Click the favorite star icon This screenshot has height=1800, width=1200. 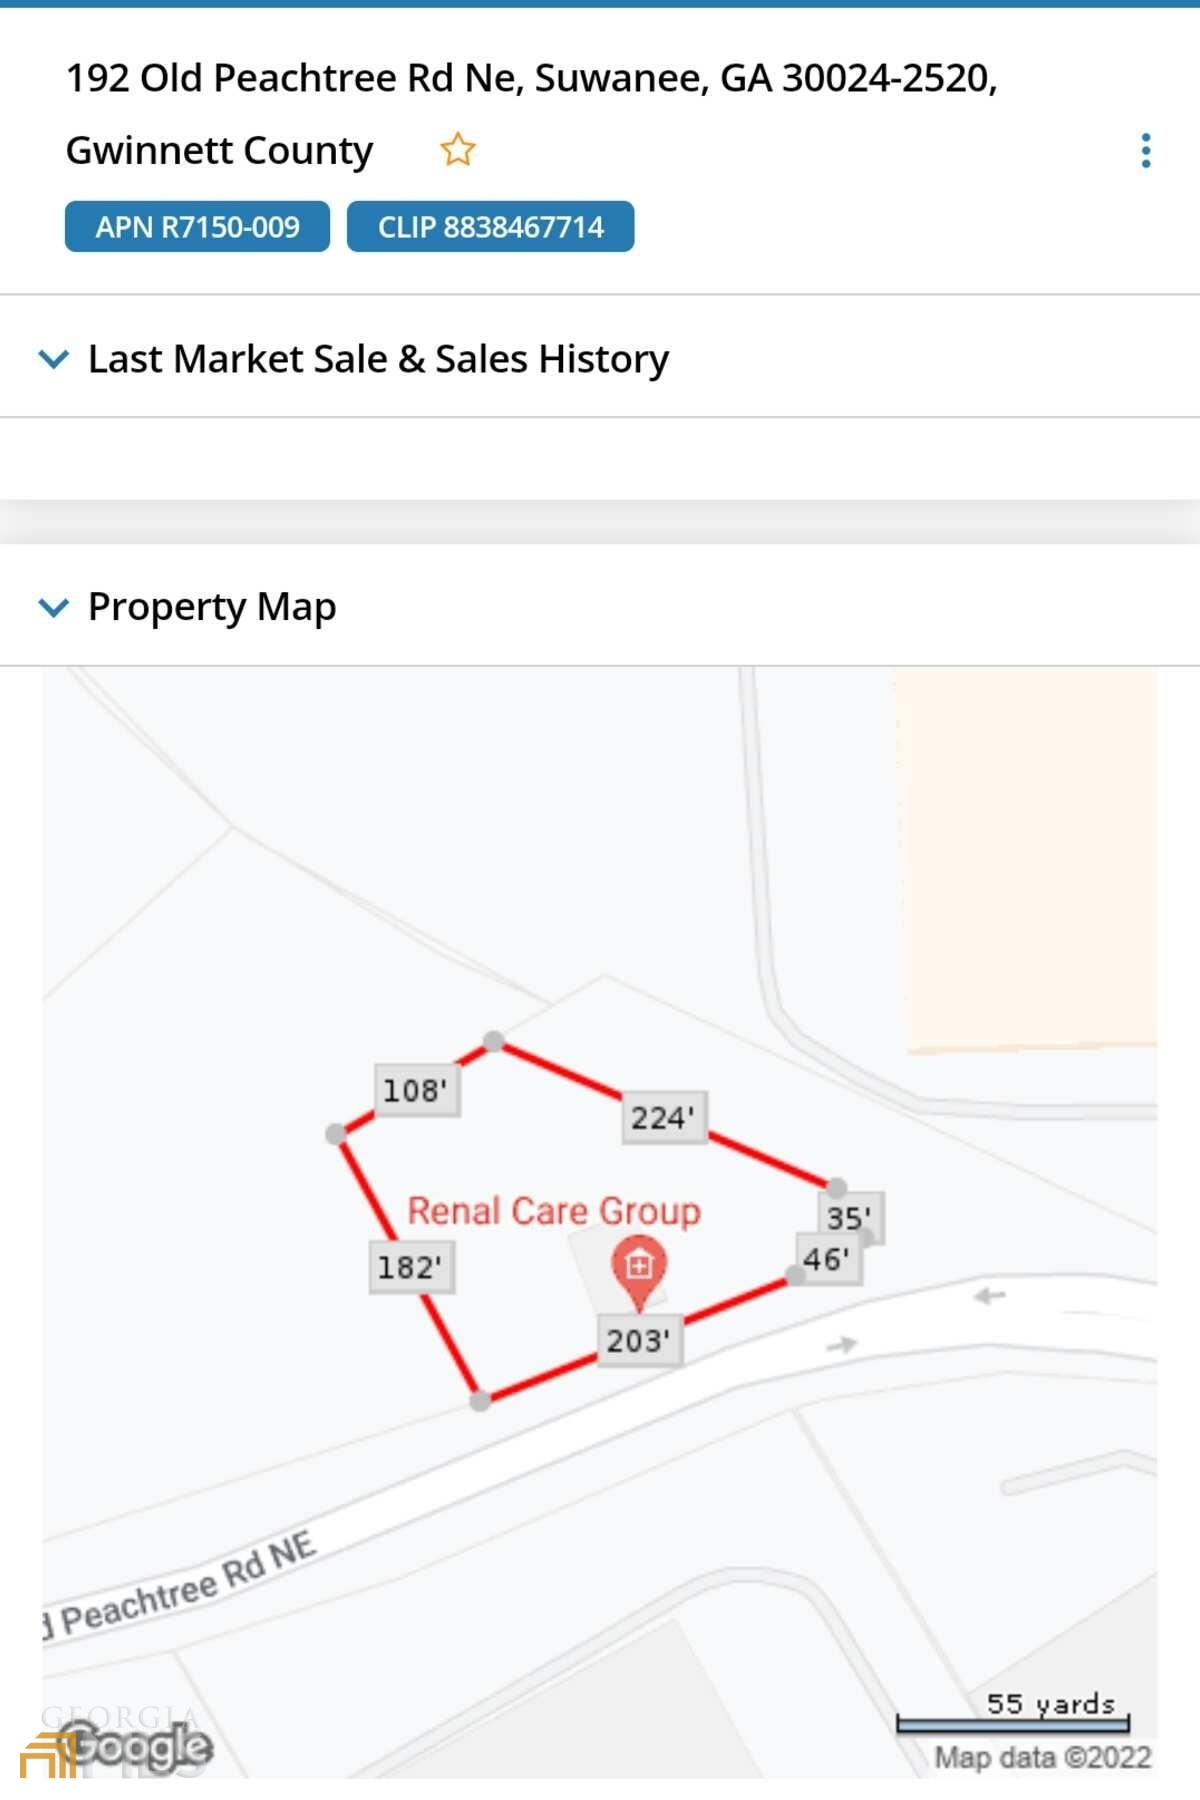pyautogui.click(x=458, y=150)
